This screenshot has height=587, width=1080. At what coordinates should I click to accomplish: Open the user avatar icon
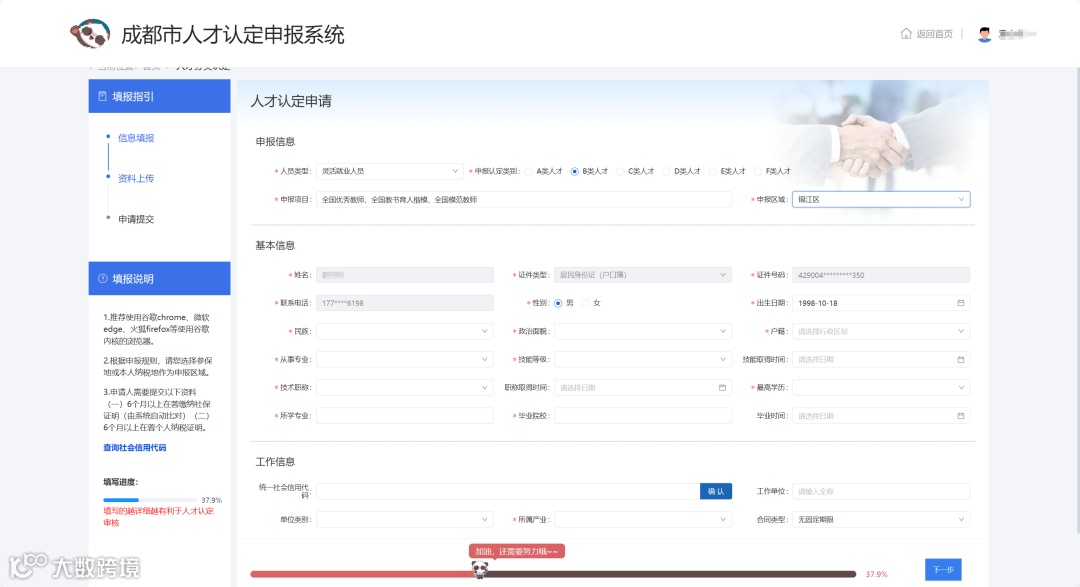(x=984, y=34)
